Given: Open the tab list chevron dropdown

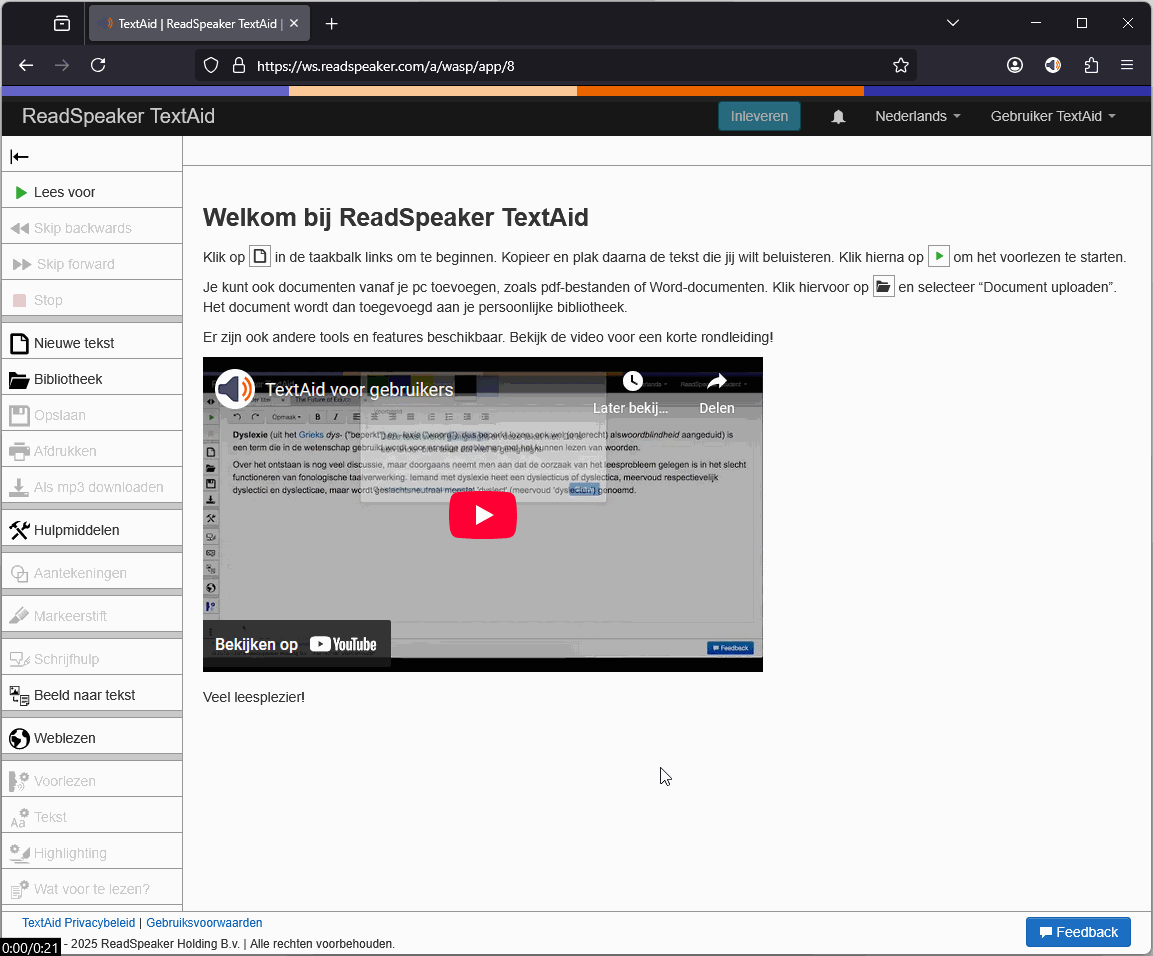Looking at the screenshot, I should pos(952,23).
